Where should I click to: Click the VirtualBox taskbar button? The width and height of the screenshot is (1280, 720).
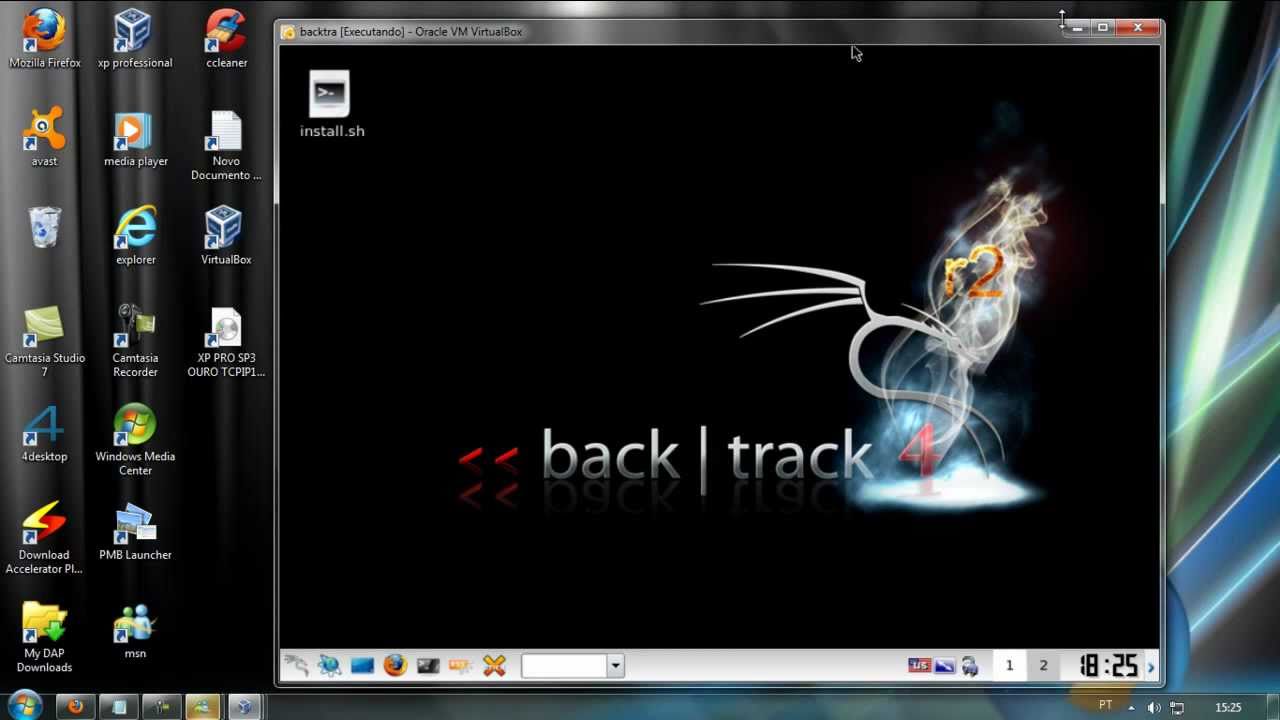[x=244, y=706]
